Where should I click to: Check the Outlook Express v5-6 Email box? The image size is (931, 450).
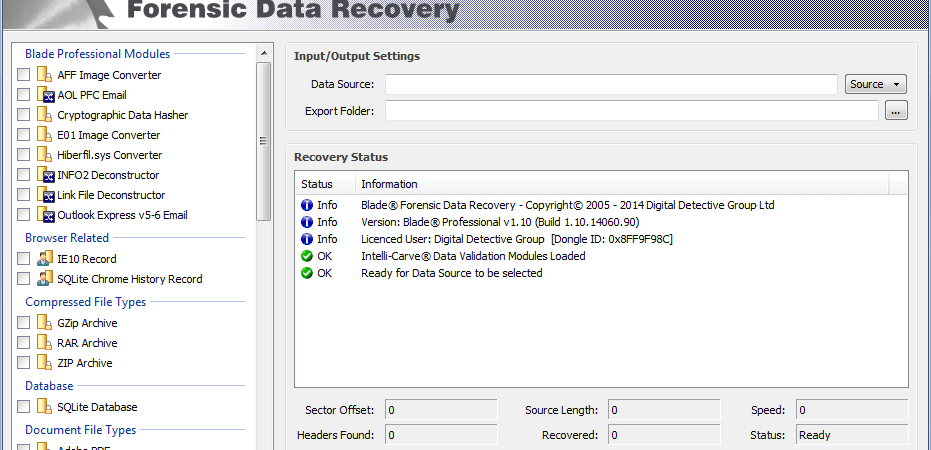[x=23, y=215]
